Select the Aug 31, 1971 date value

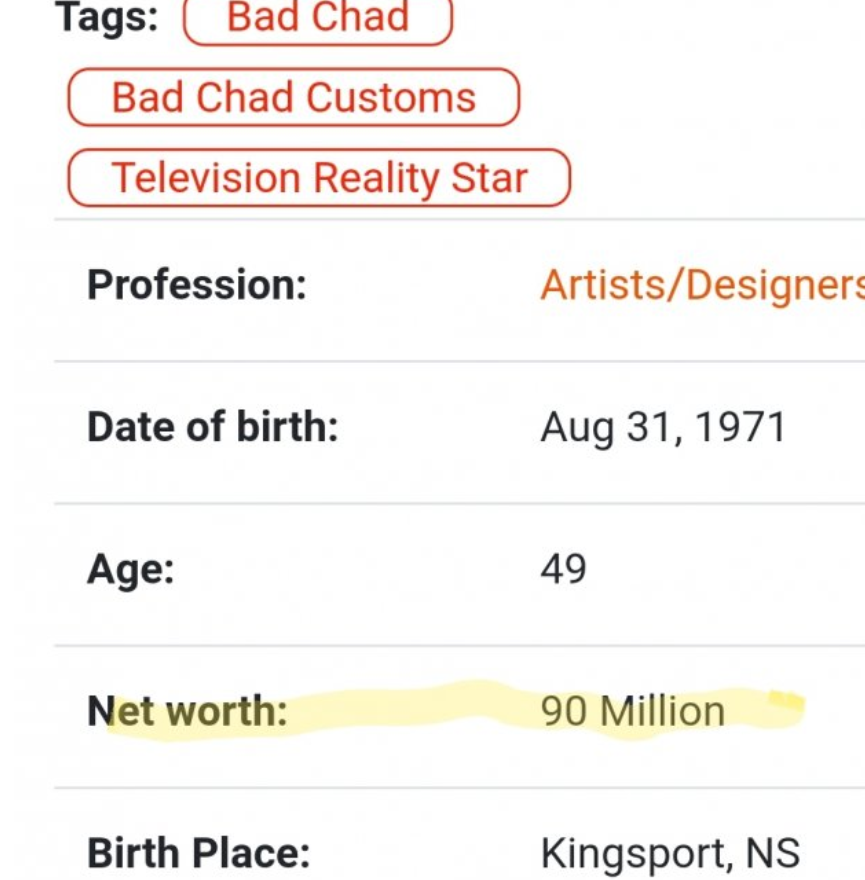tap(663, 427)
